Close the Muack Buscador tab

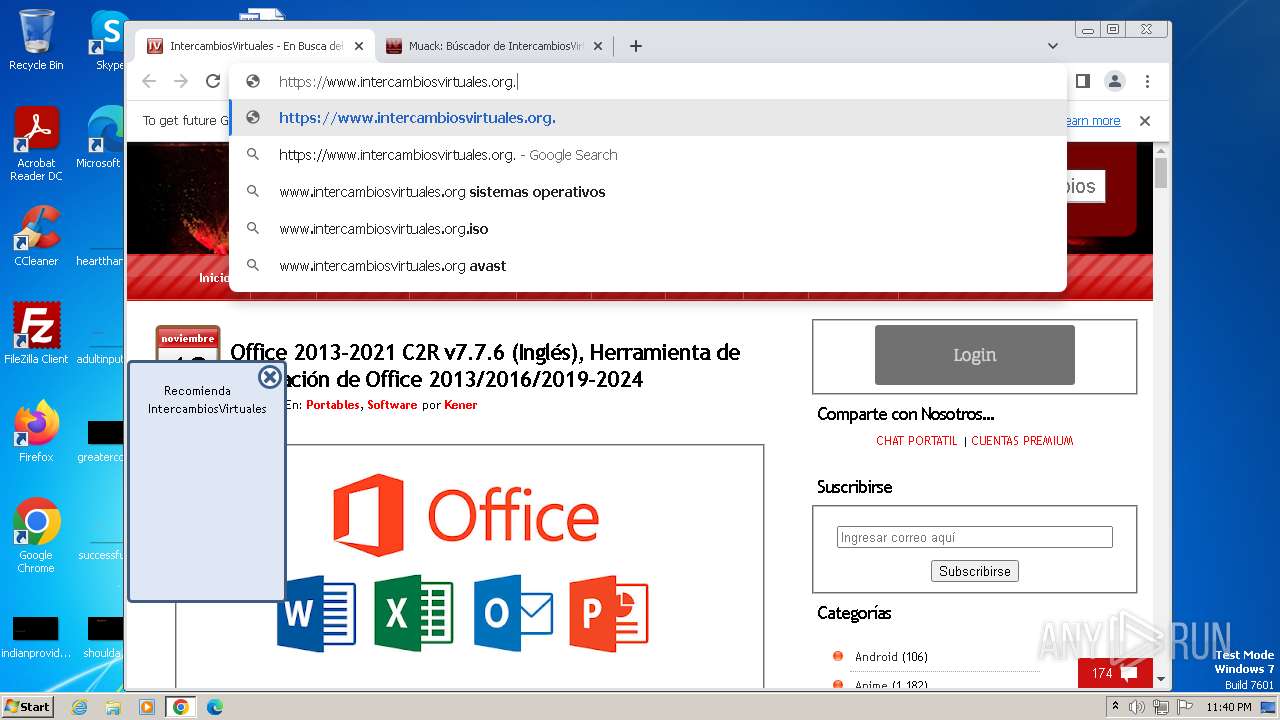coord(598,46)
